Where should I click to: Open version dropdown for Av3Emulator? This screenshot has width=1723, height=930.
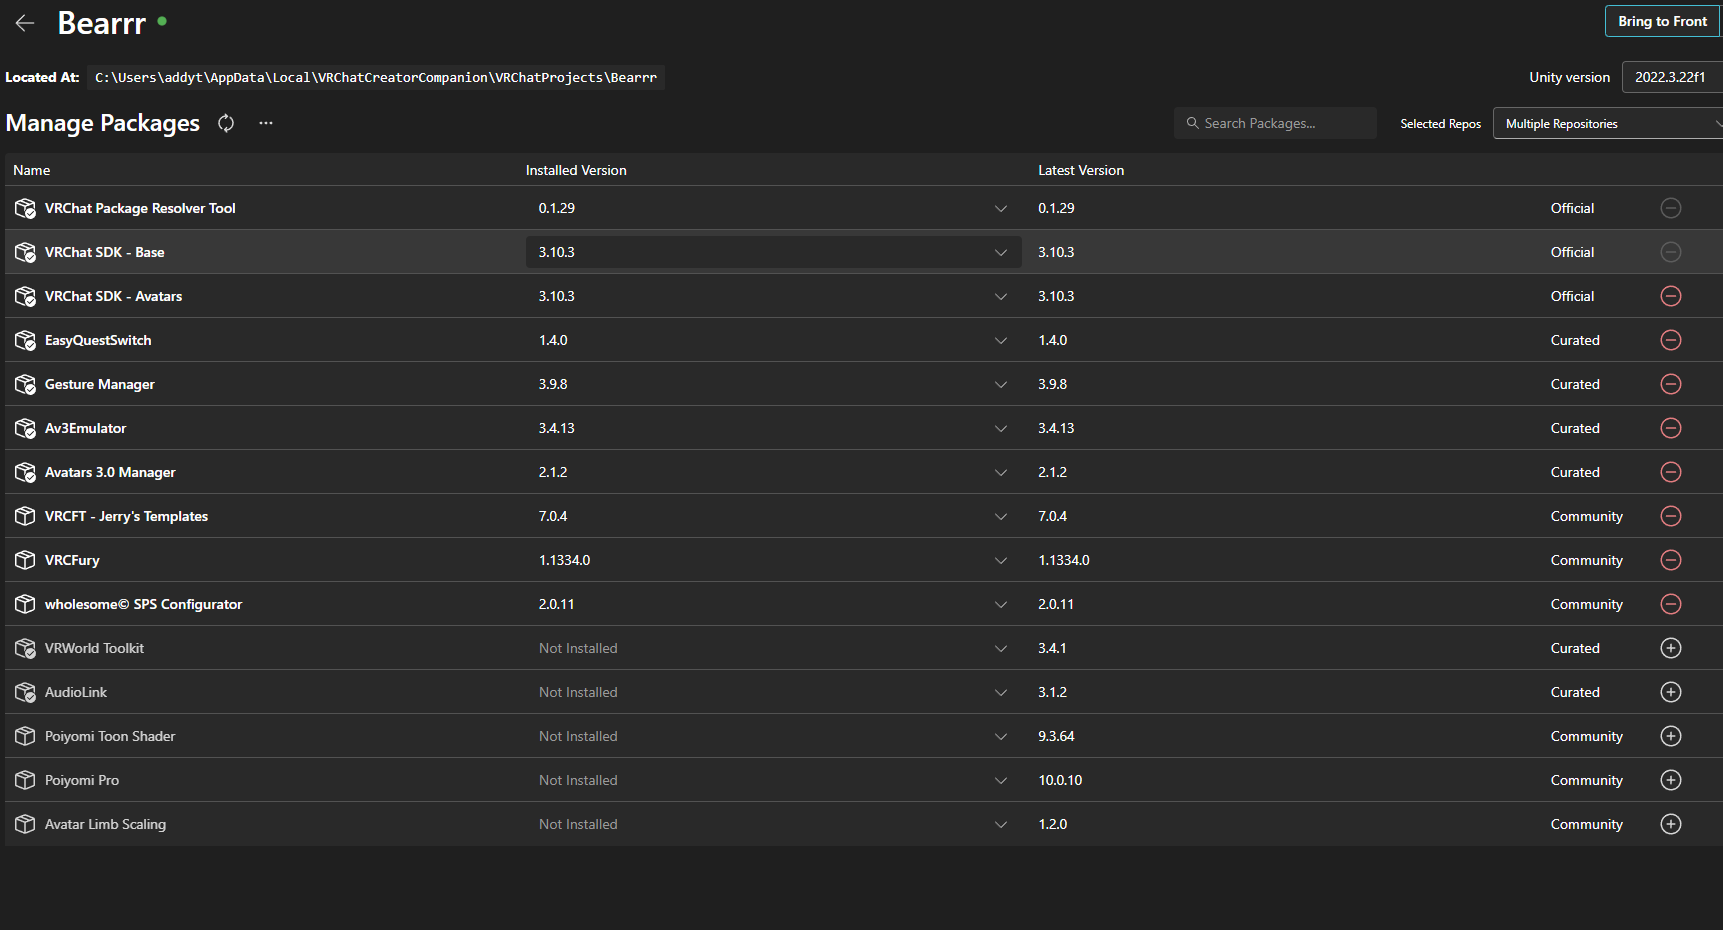click(x=774, y=428)
